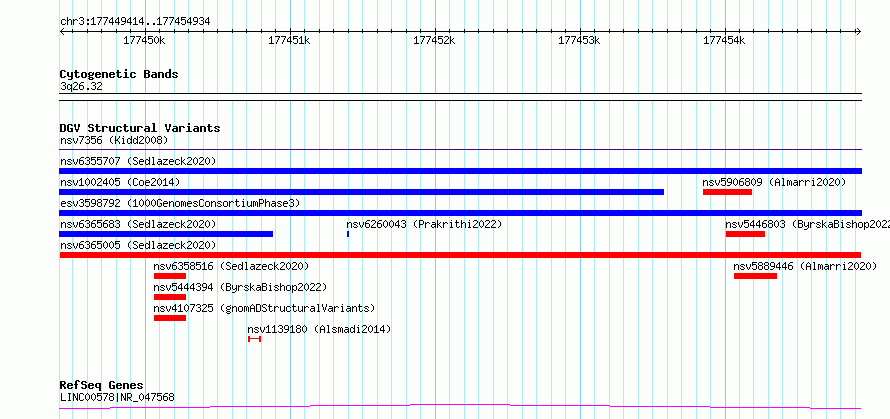Click the red bar under nsv5446803
Screen dimensions: 890x419
point(745,234)
